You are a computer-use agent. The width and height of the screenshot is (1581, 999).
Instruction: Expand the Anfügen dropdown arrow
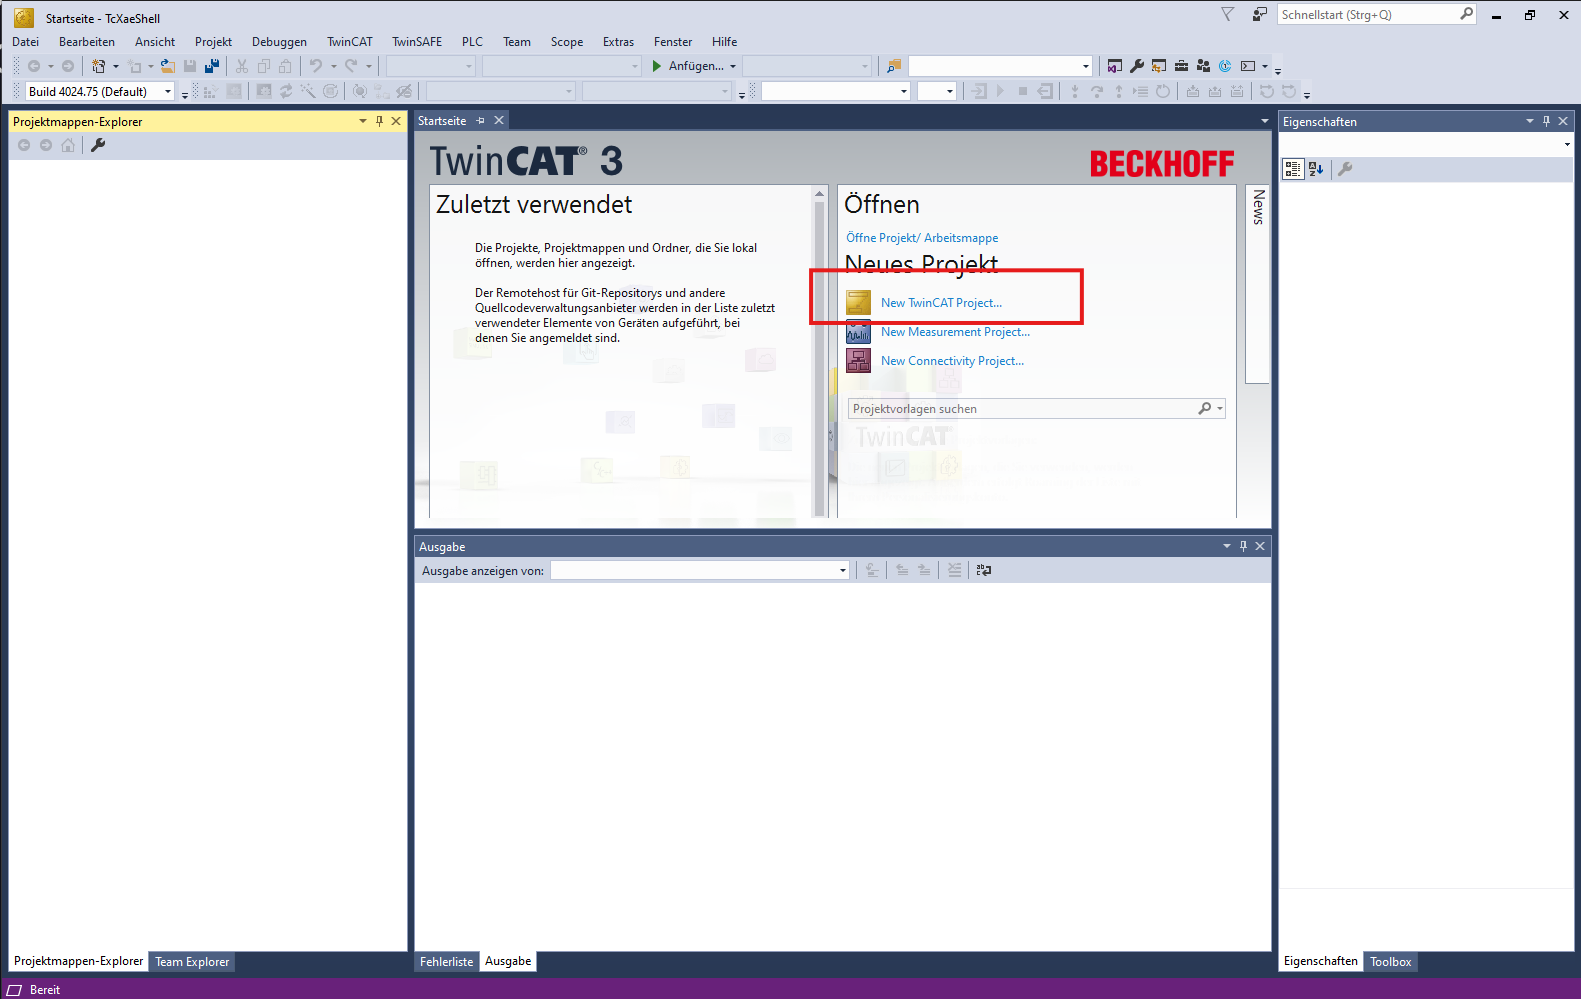pos(733,66)
